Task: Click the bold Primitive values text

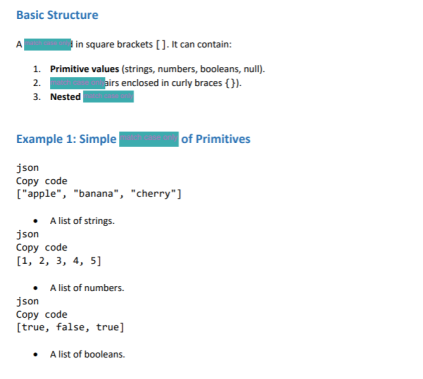Action: coord(84,69)
